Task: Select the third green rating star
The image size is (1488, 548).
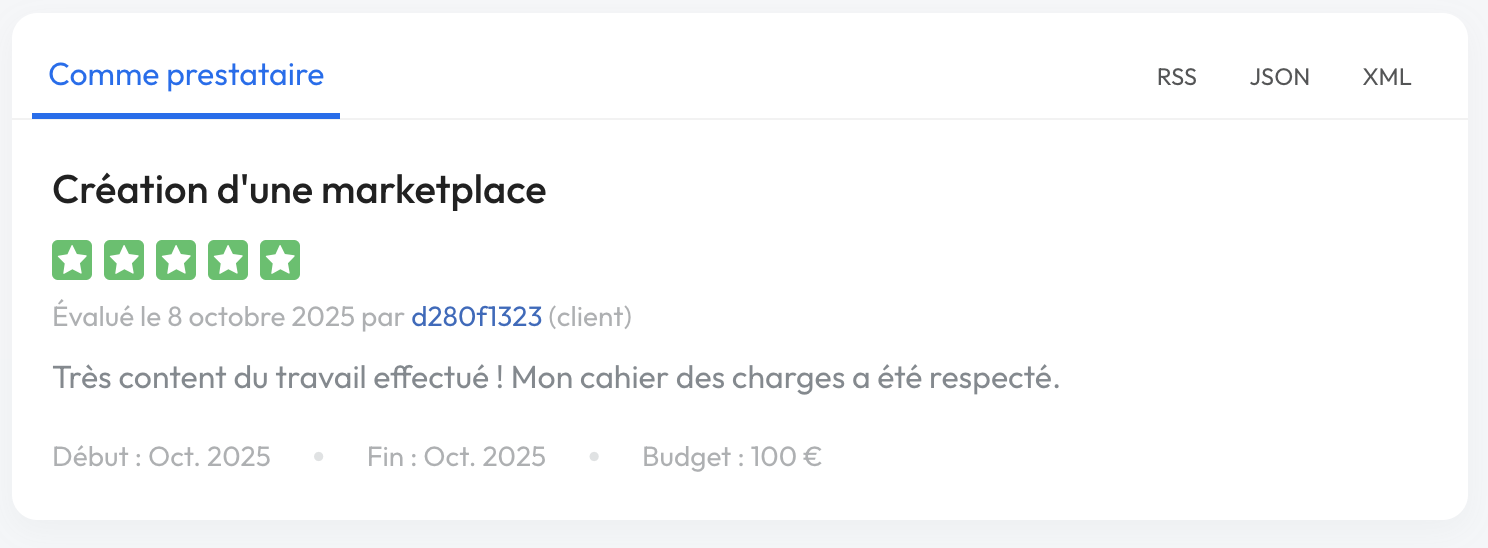Action: tap(176, 261)
